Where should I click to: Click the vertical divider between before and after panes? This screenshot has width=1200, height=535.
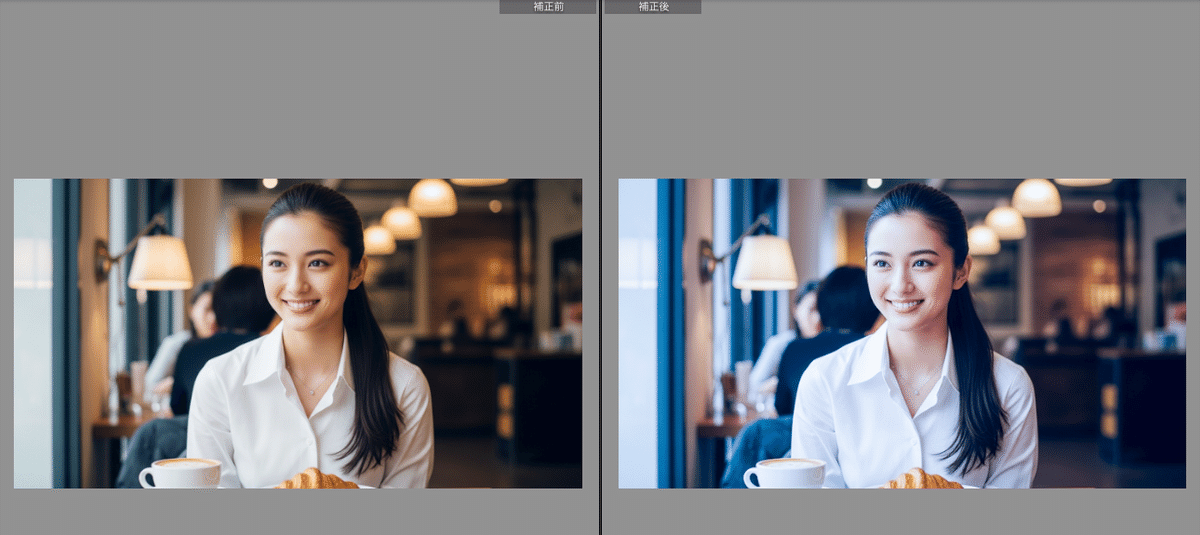click(x=600, y=267)
